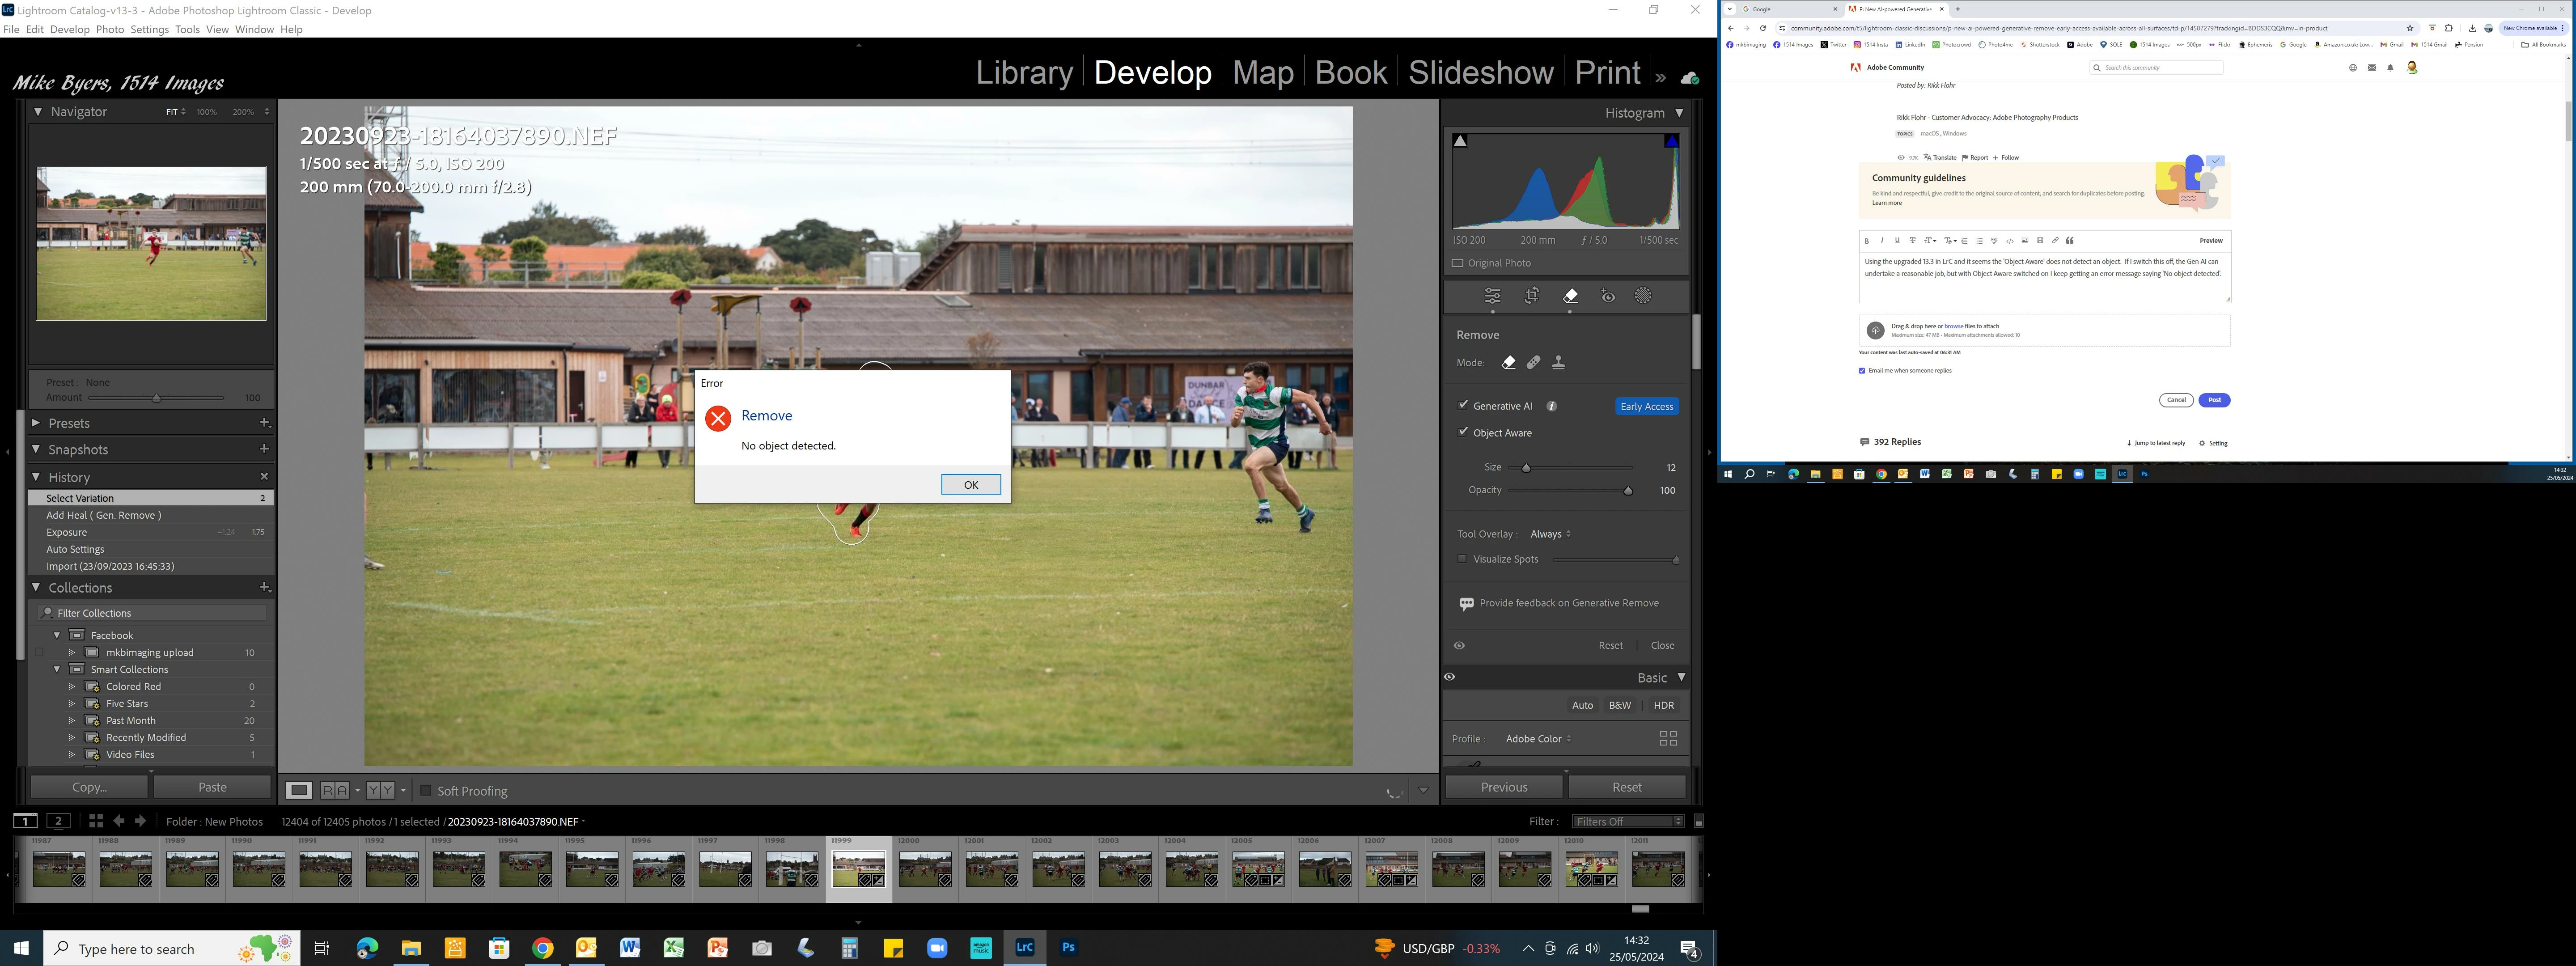This screenshot has width=2576, height=966.
Task: Open Lightroom Classic from the Windows taskbar
Action: click(1024, 948)
